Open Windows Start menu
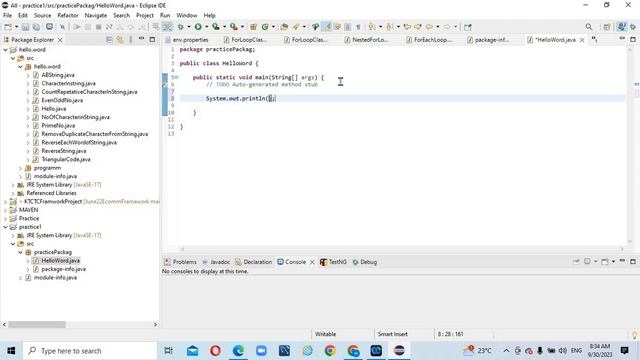 [x=11, y=351]
